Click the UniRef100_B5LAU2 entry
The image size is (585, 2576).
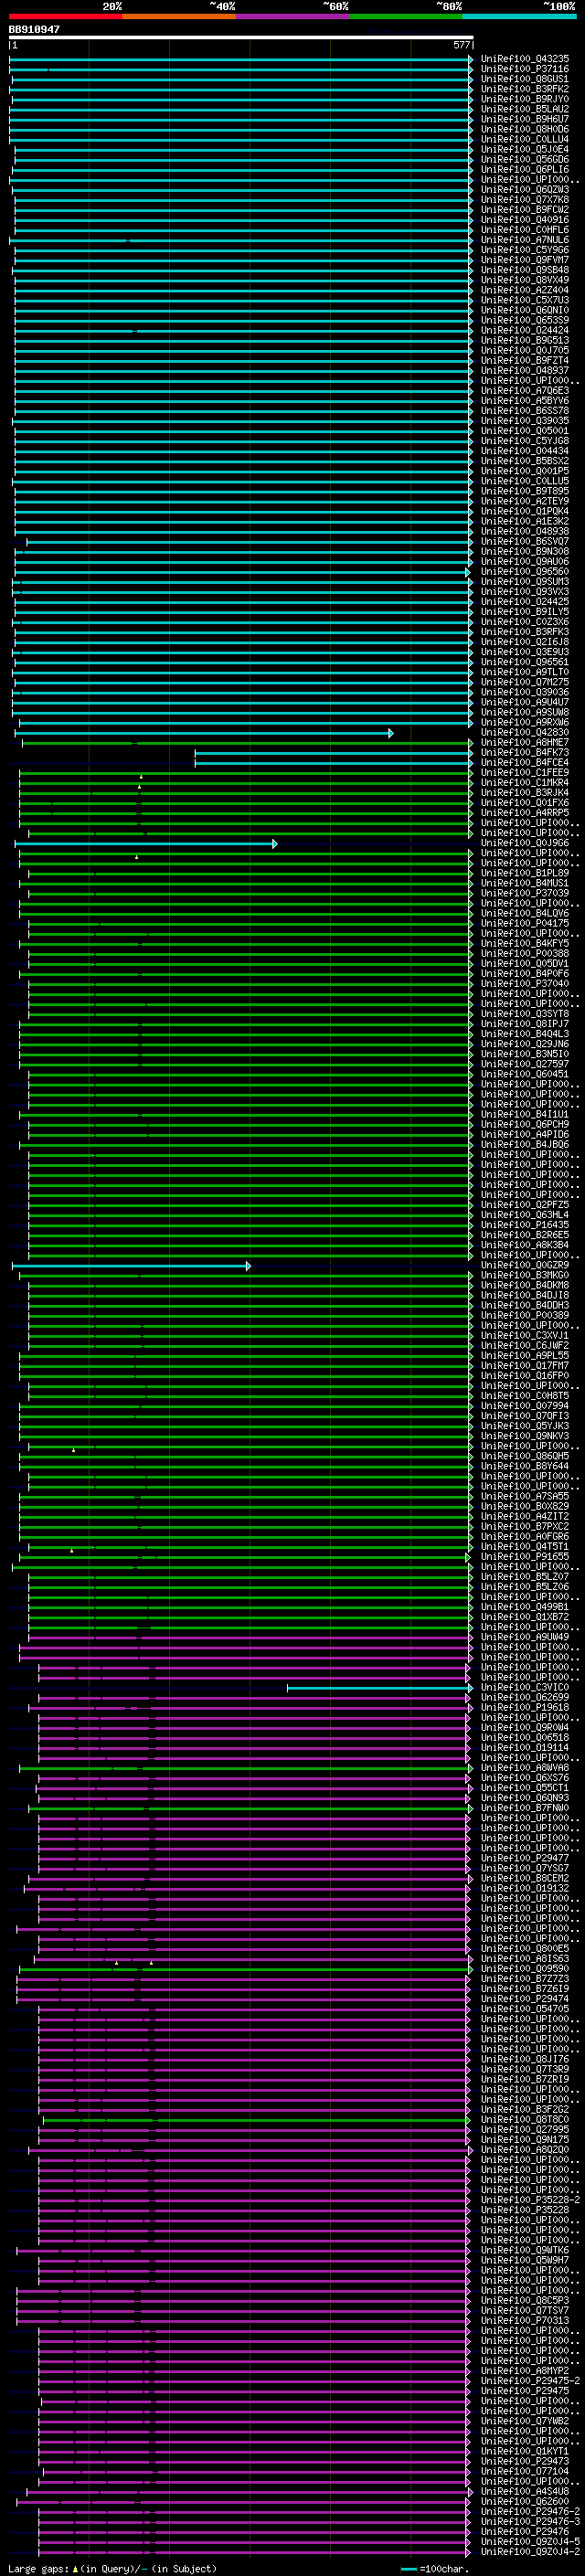(x=525, y=109)
